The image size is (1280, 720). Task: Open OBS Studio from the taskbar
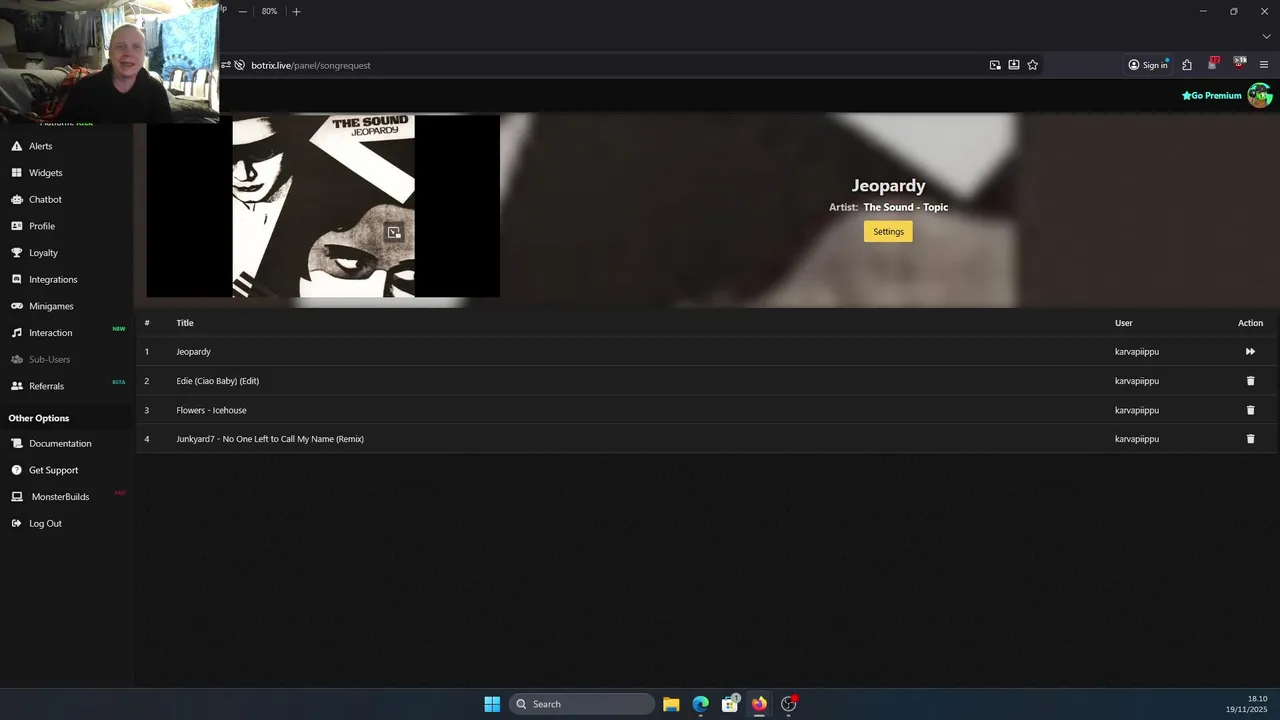point(789,704)
